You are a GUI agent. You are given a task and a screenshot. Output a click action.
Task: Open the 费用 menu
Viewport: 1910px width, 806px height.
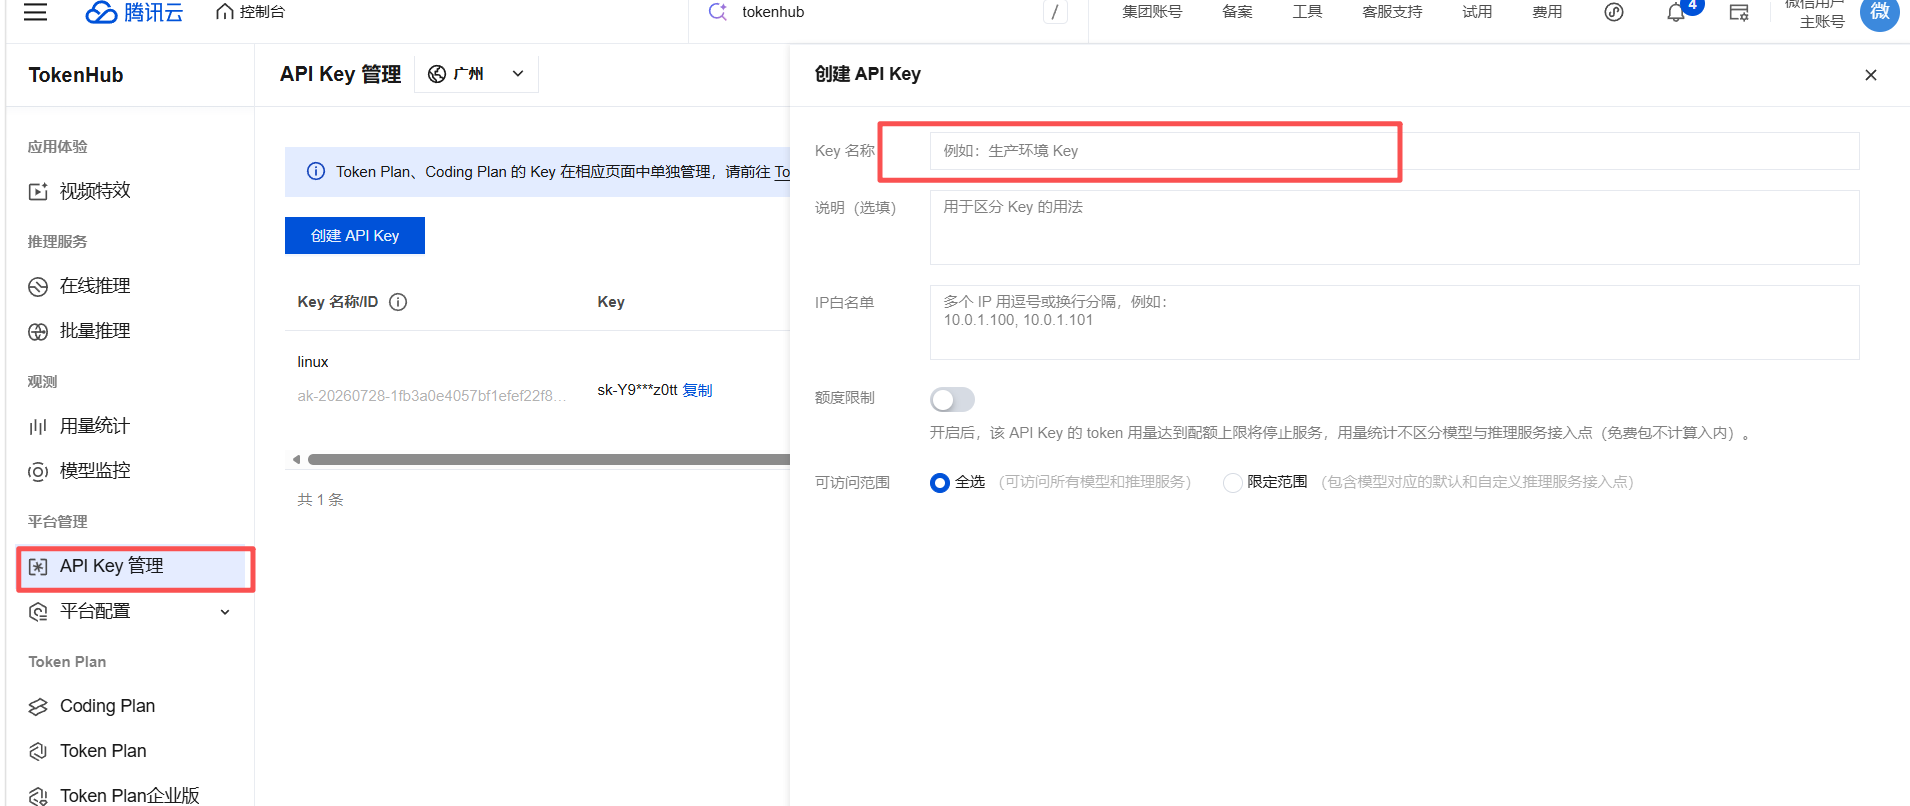1547,12
